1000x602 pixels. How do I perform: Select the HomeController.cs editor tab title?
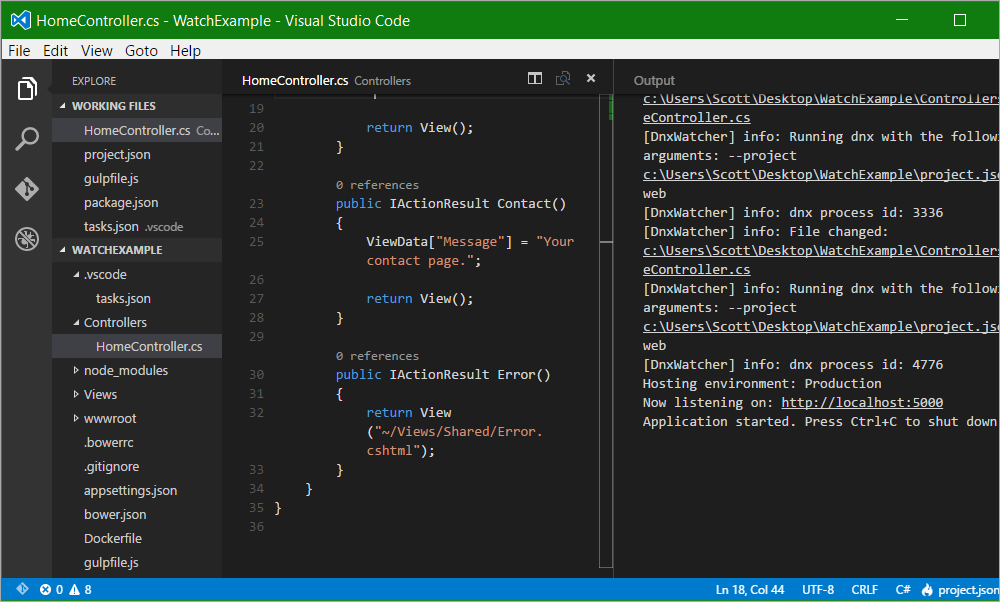tap(295, 80)
